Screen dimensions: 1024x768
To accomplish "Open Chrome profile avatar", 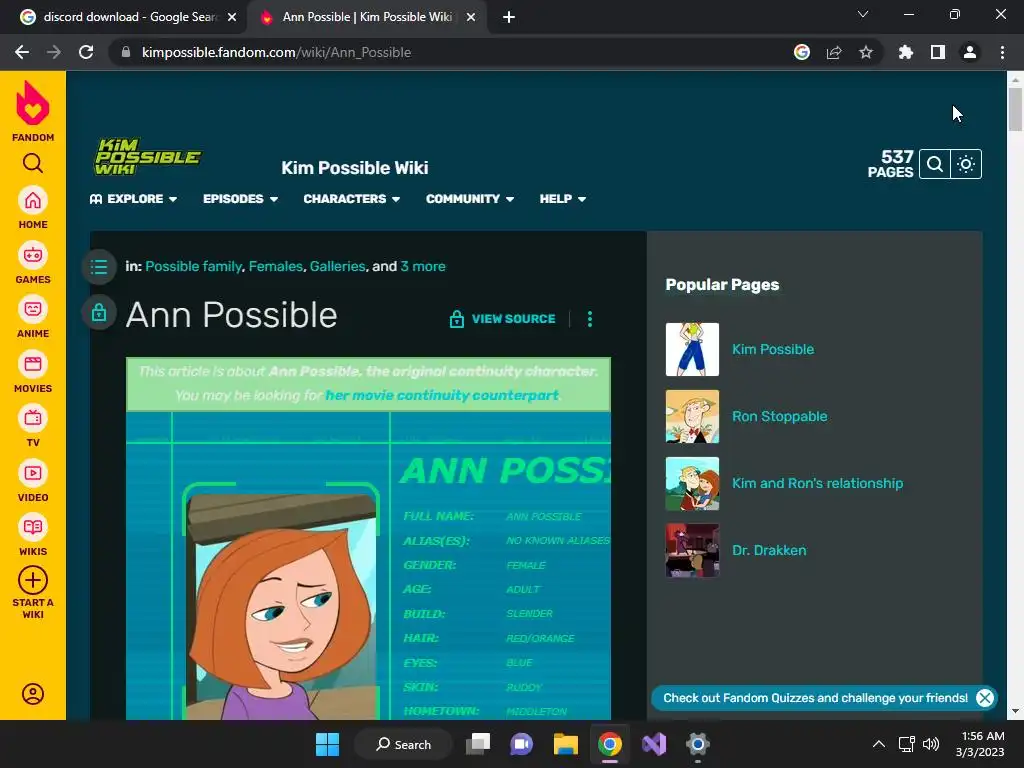I will pyautogui.click(x=970, y=52).
